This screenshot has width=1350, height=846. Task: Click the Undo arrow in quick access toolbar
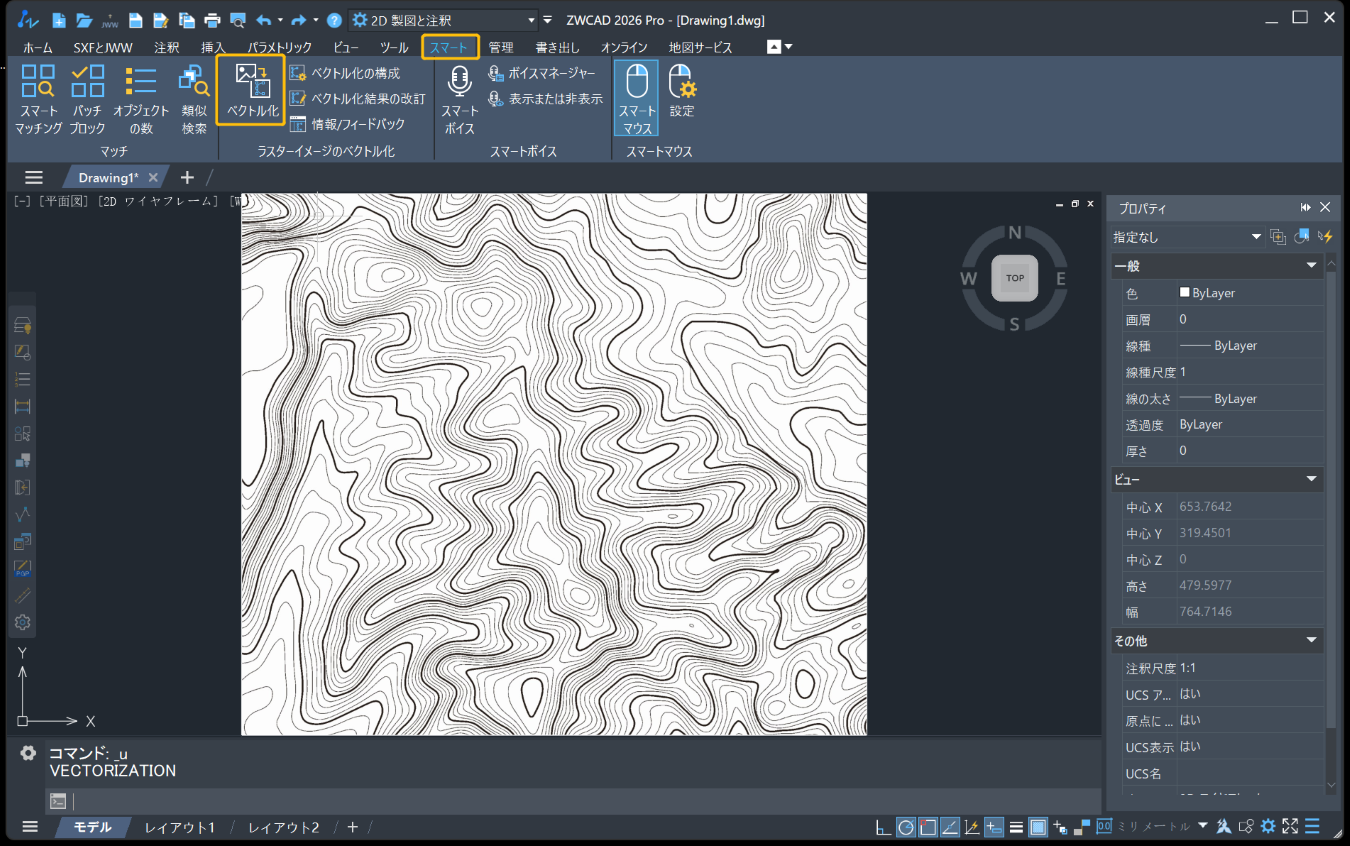264,20
